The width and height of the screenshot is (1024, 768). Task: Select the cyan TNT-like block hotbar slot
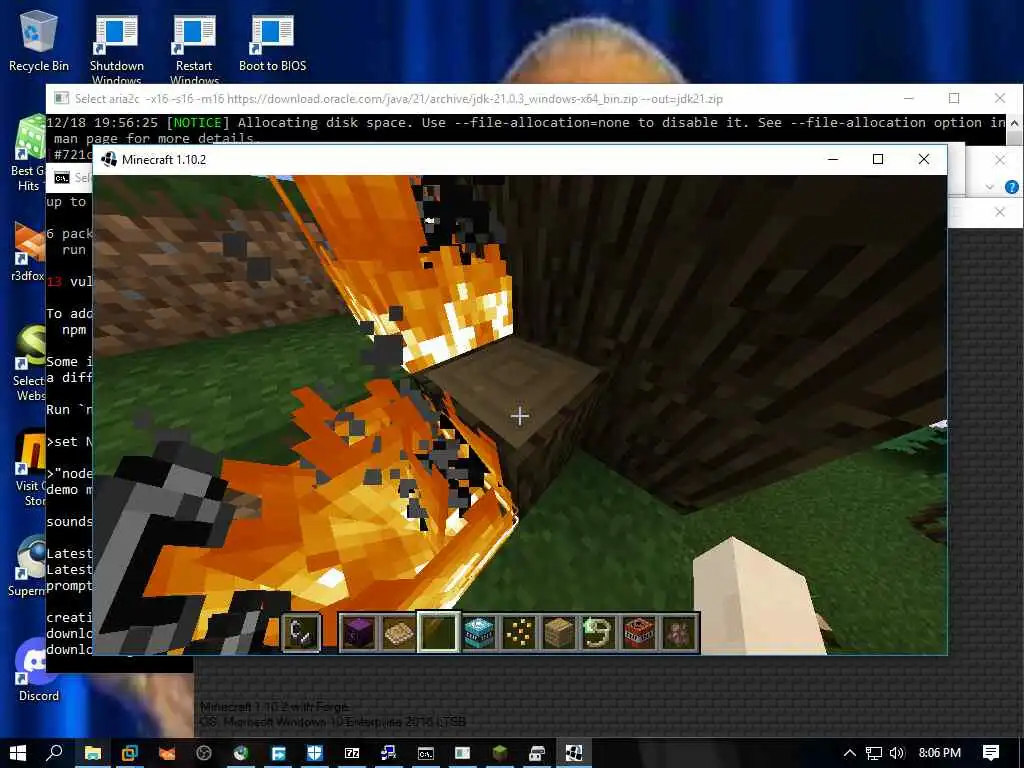coord(479,632)
